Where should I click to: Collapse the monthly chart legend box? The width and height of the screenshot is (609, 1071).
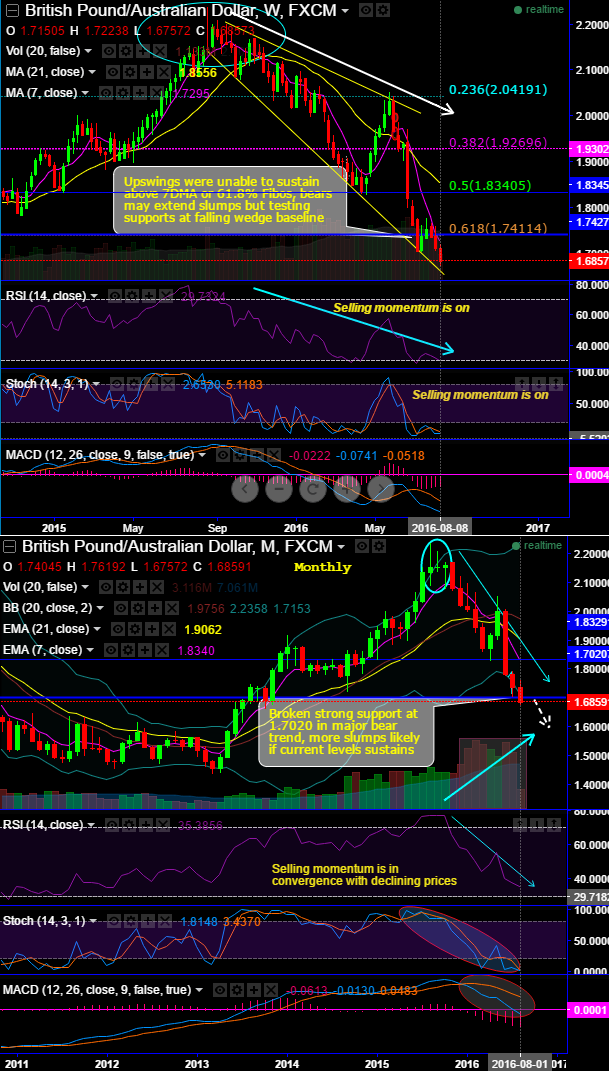10,546
